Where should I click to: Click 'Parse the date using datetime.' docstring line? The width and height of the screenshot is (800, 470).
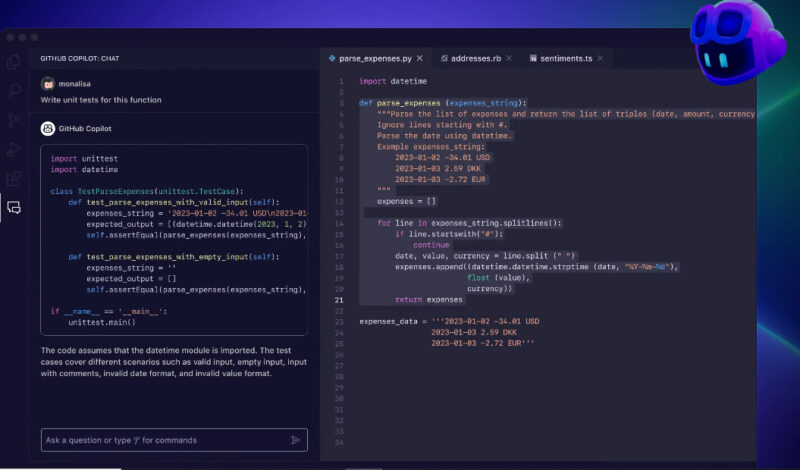coord(444,136)
